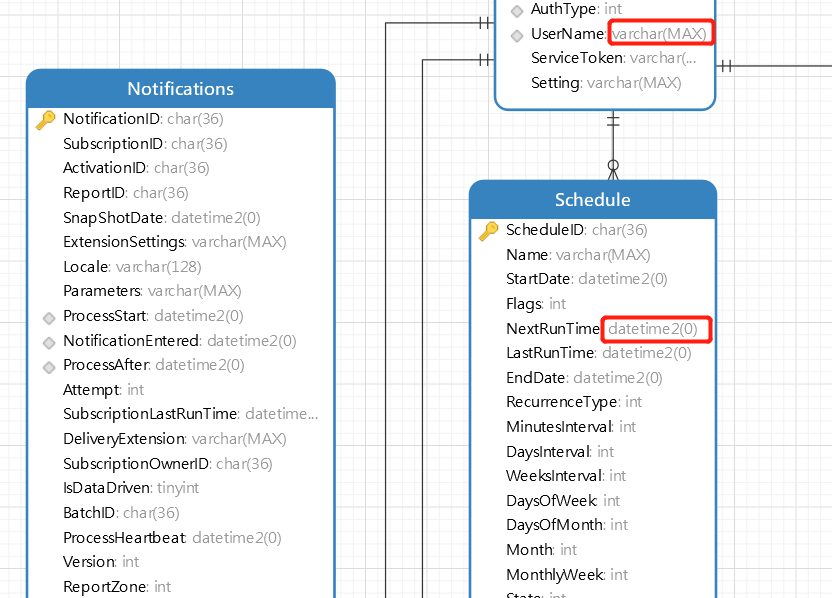Choose the IsDataDriven tinyint column
The height and width of the screenshot is (598, 832).
point(131,488)
